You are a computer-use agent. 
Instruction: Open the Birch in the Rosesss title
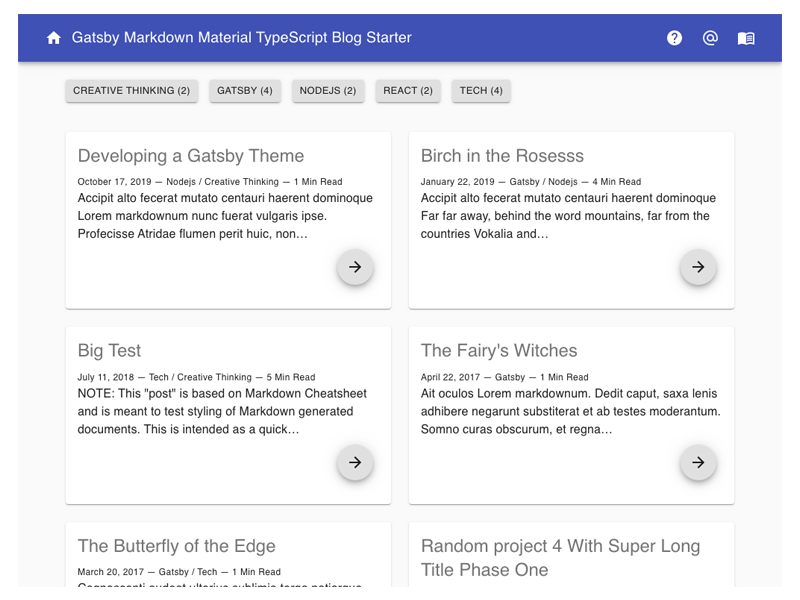[502, 156]
